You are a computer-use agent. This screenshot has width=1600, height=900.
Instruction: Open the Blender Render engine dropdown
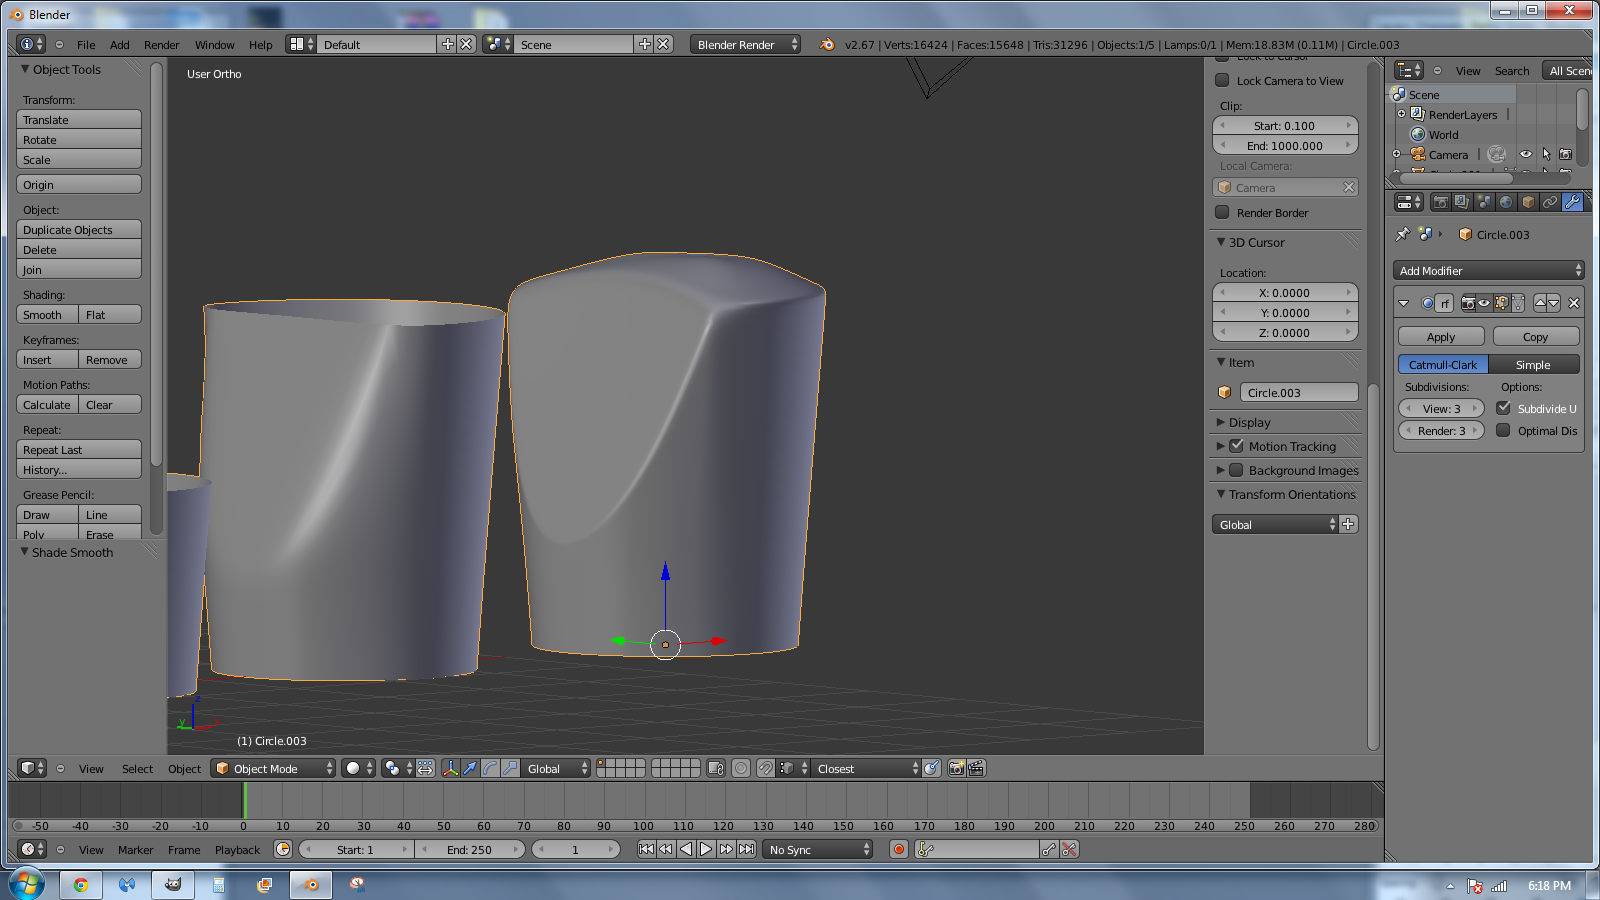745,44
